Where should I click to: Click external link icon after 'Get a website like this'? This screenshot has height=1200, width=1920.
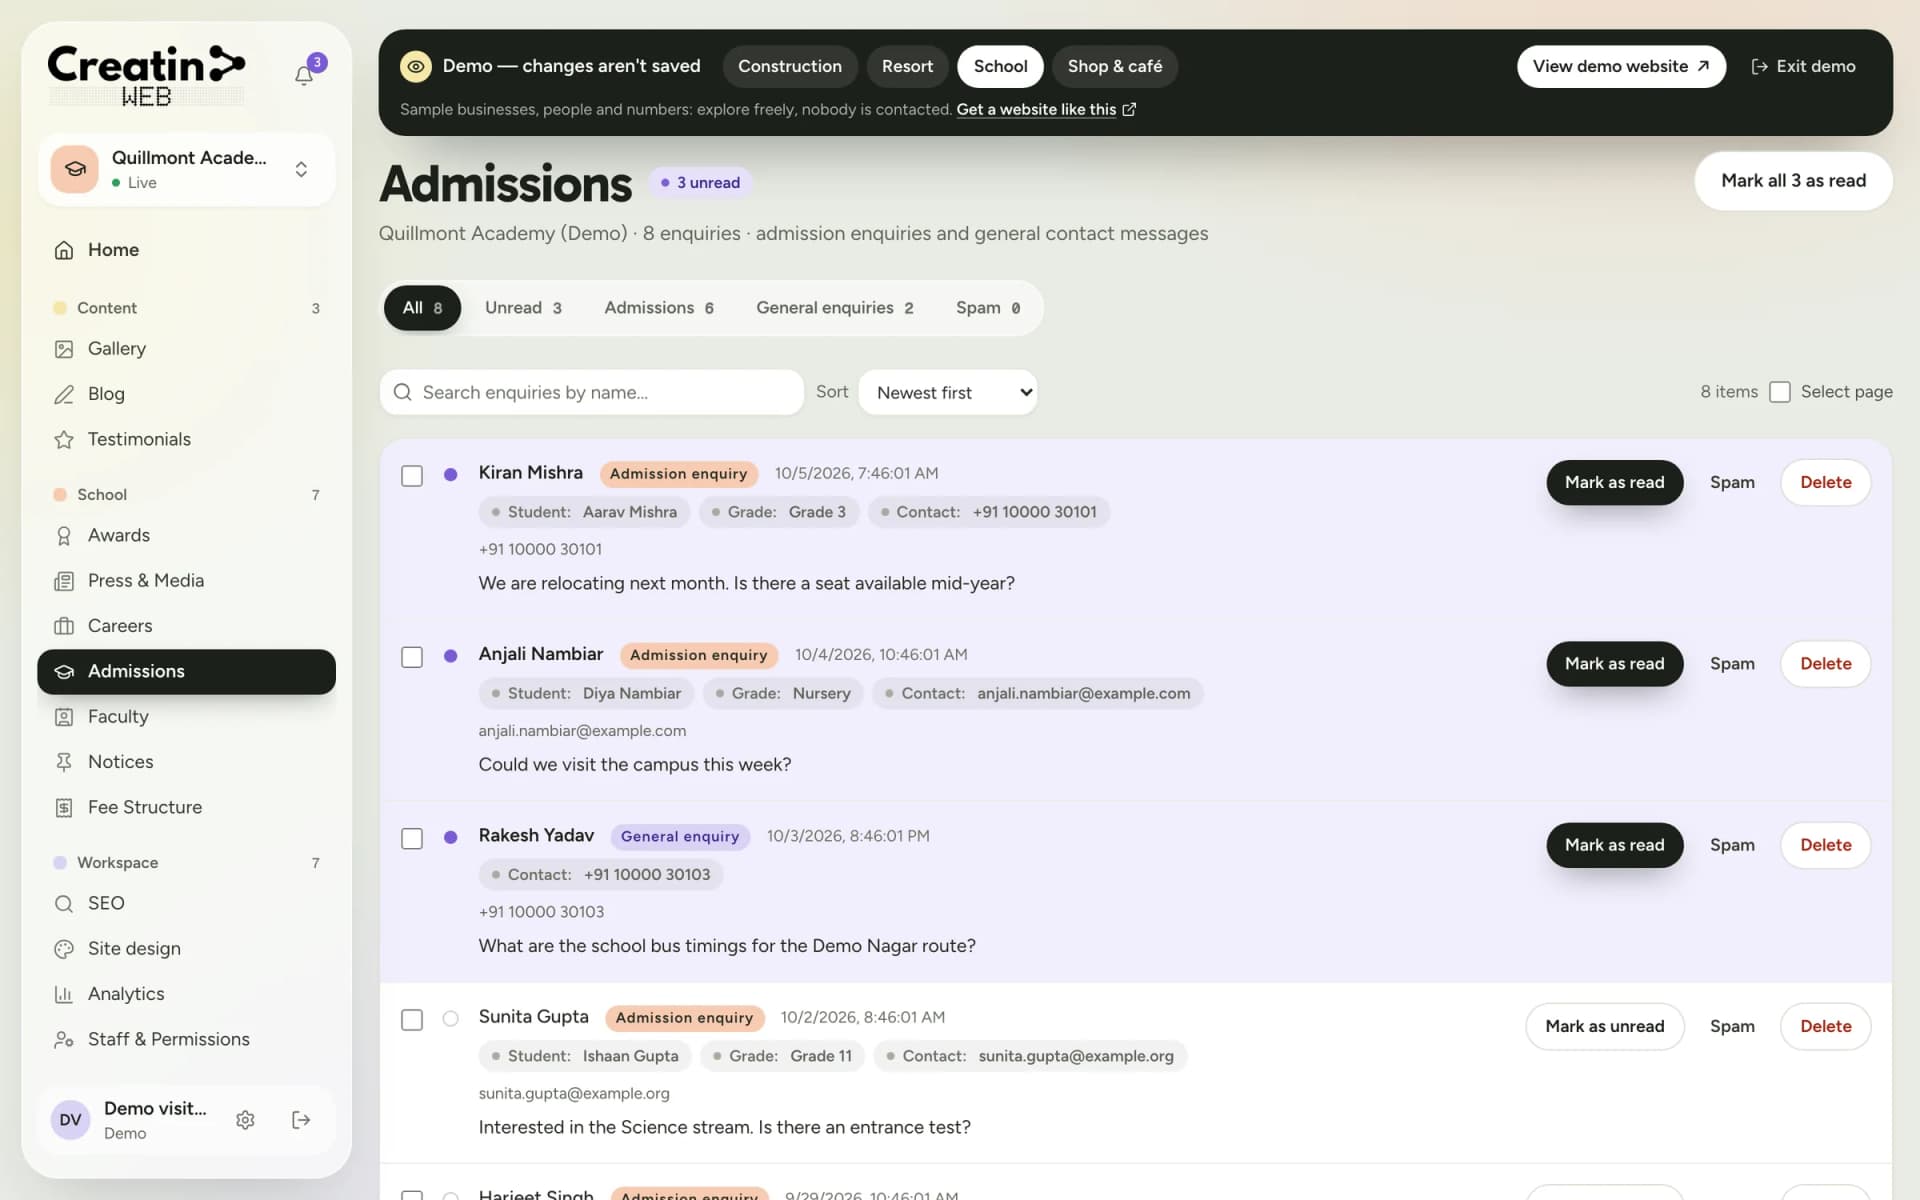click(x=1129, y=109)
